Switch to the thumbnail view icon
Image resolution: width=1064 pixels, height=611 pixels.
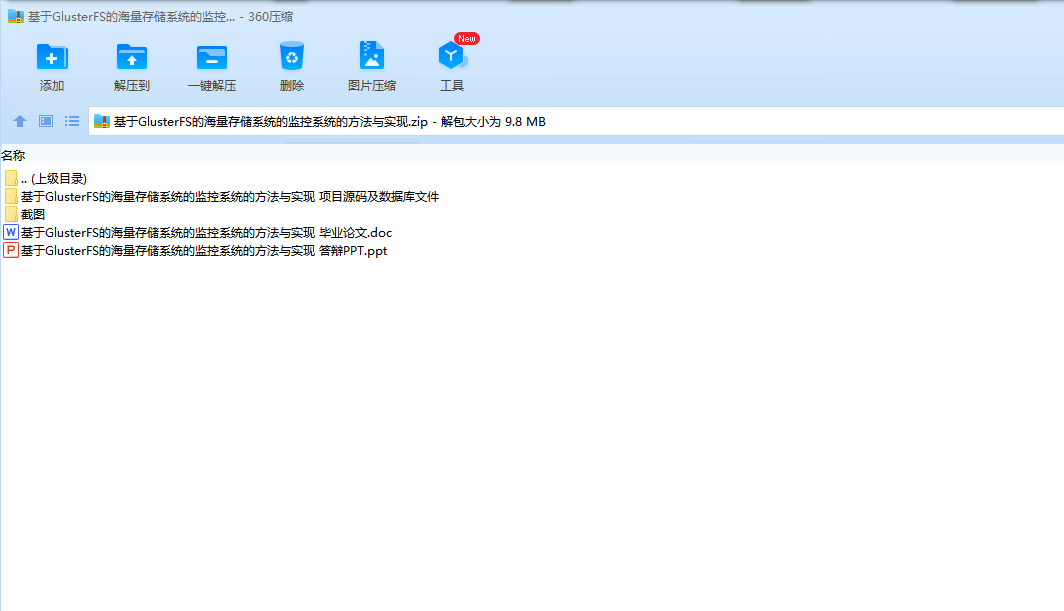(x=46, y=122)
